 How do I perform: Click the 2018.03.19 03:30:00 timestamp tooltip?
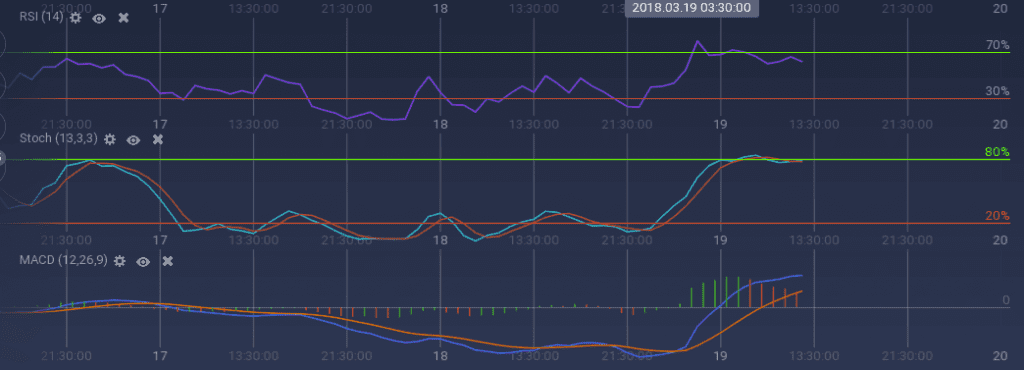[x=692, y=8]
